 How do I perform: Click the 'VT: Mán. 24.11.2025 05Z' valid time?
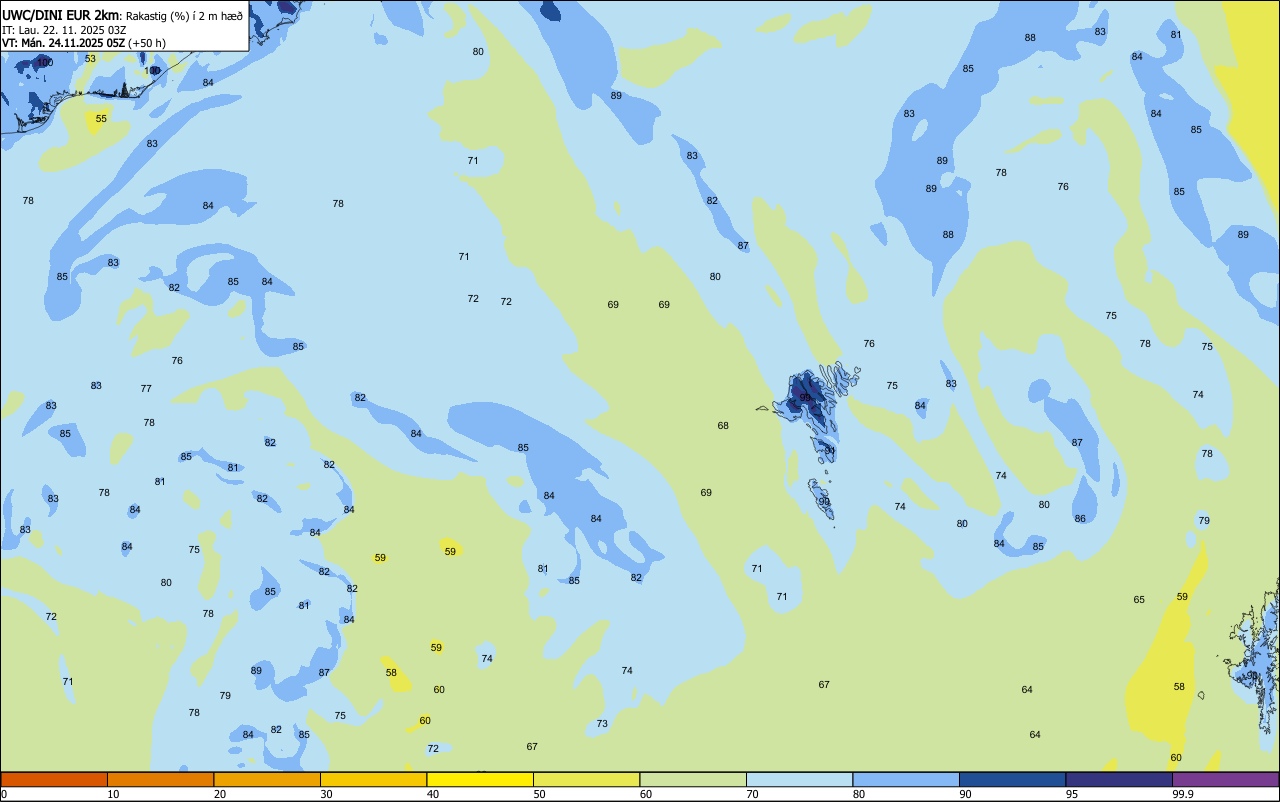[x=64, y=43]
